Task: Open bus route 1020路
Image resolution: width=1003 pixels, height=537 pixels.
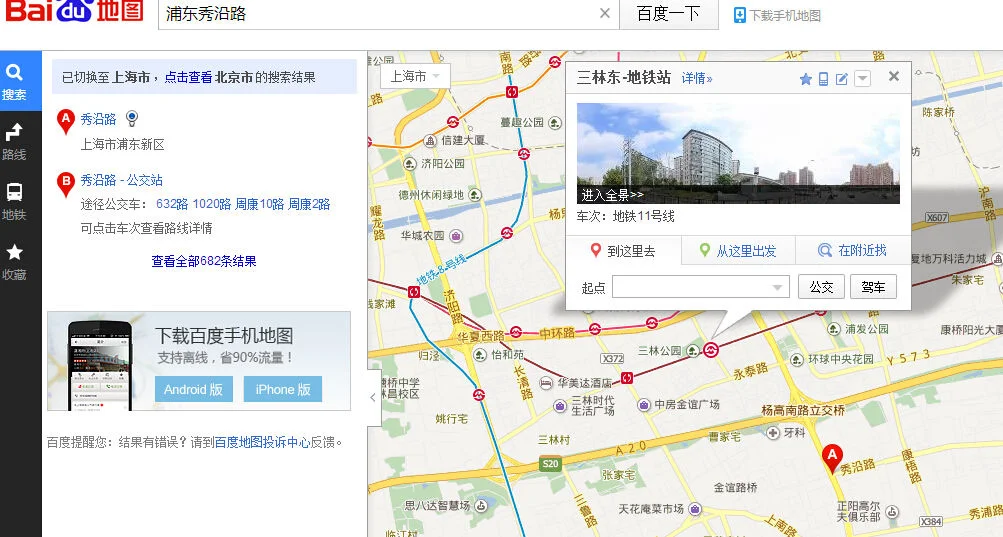Action: (212, 204)
